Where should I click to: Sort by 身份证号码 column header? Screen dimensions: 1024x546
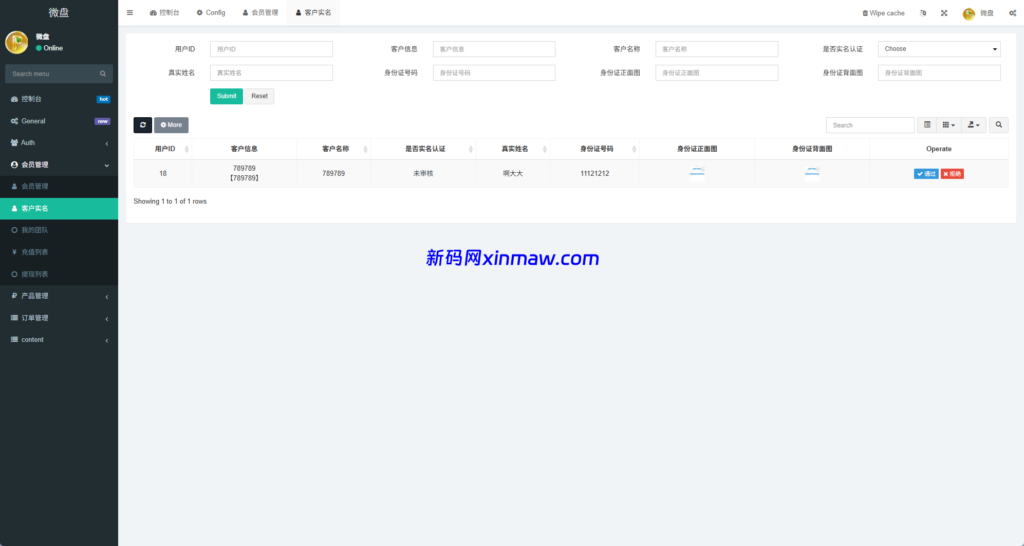point(595,149)
